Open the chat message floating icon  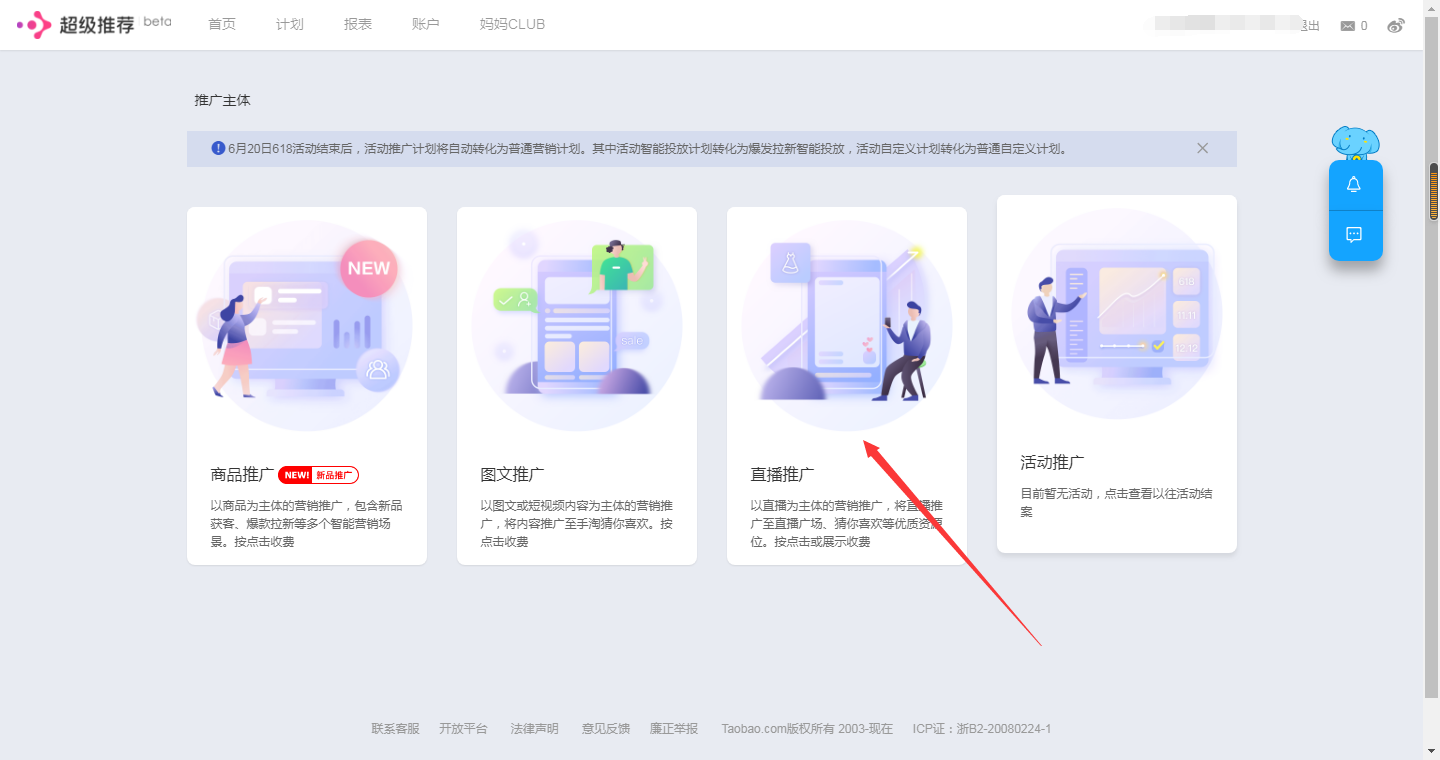(x=1354, y=235)
